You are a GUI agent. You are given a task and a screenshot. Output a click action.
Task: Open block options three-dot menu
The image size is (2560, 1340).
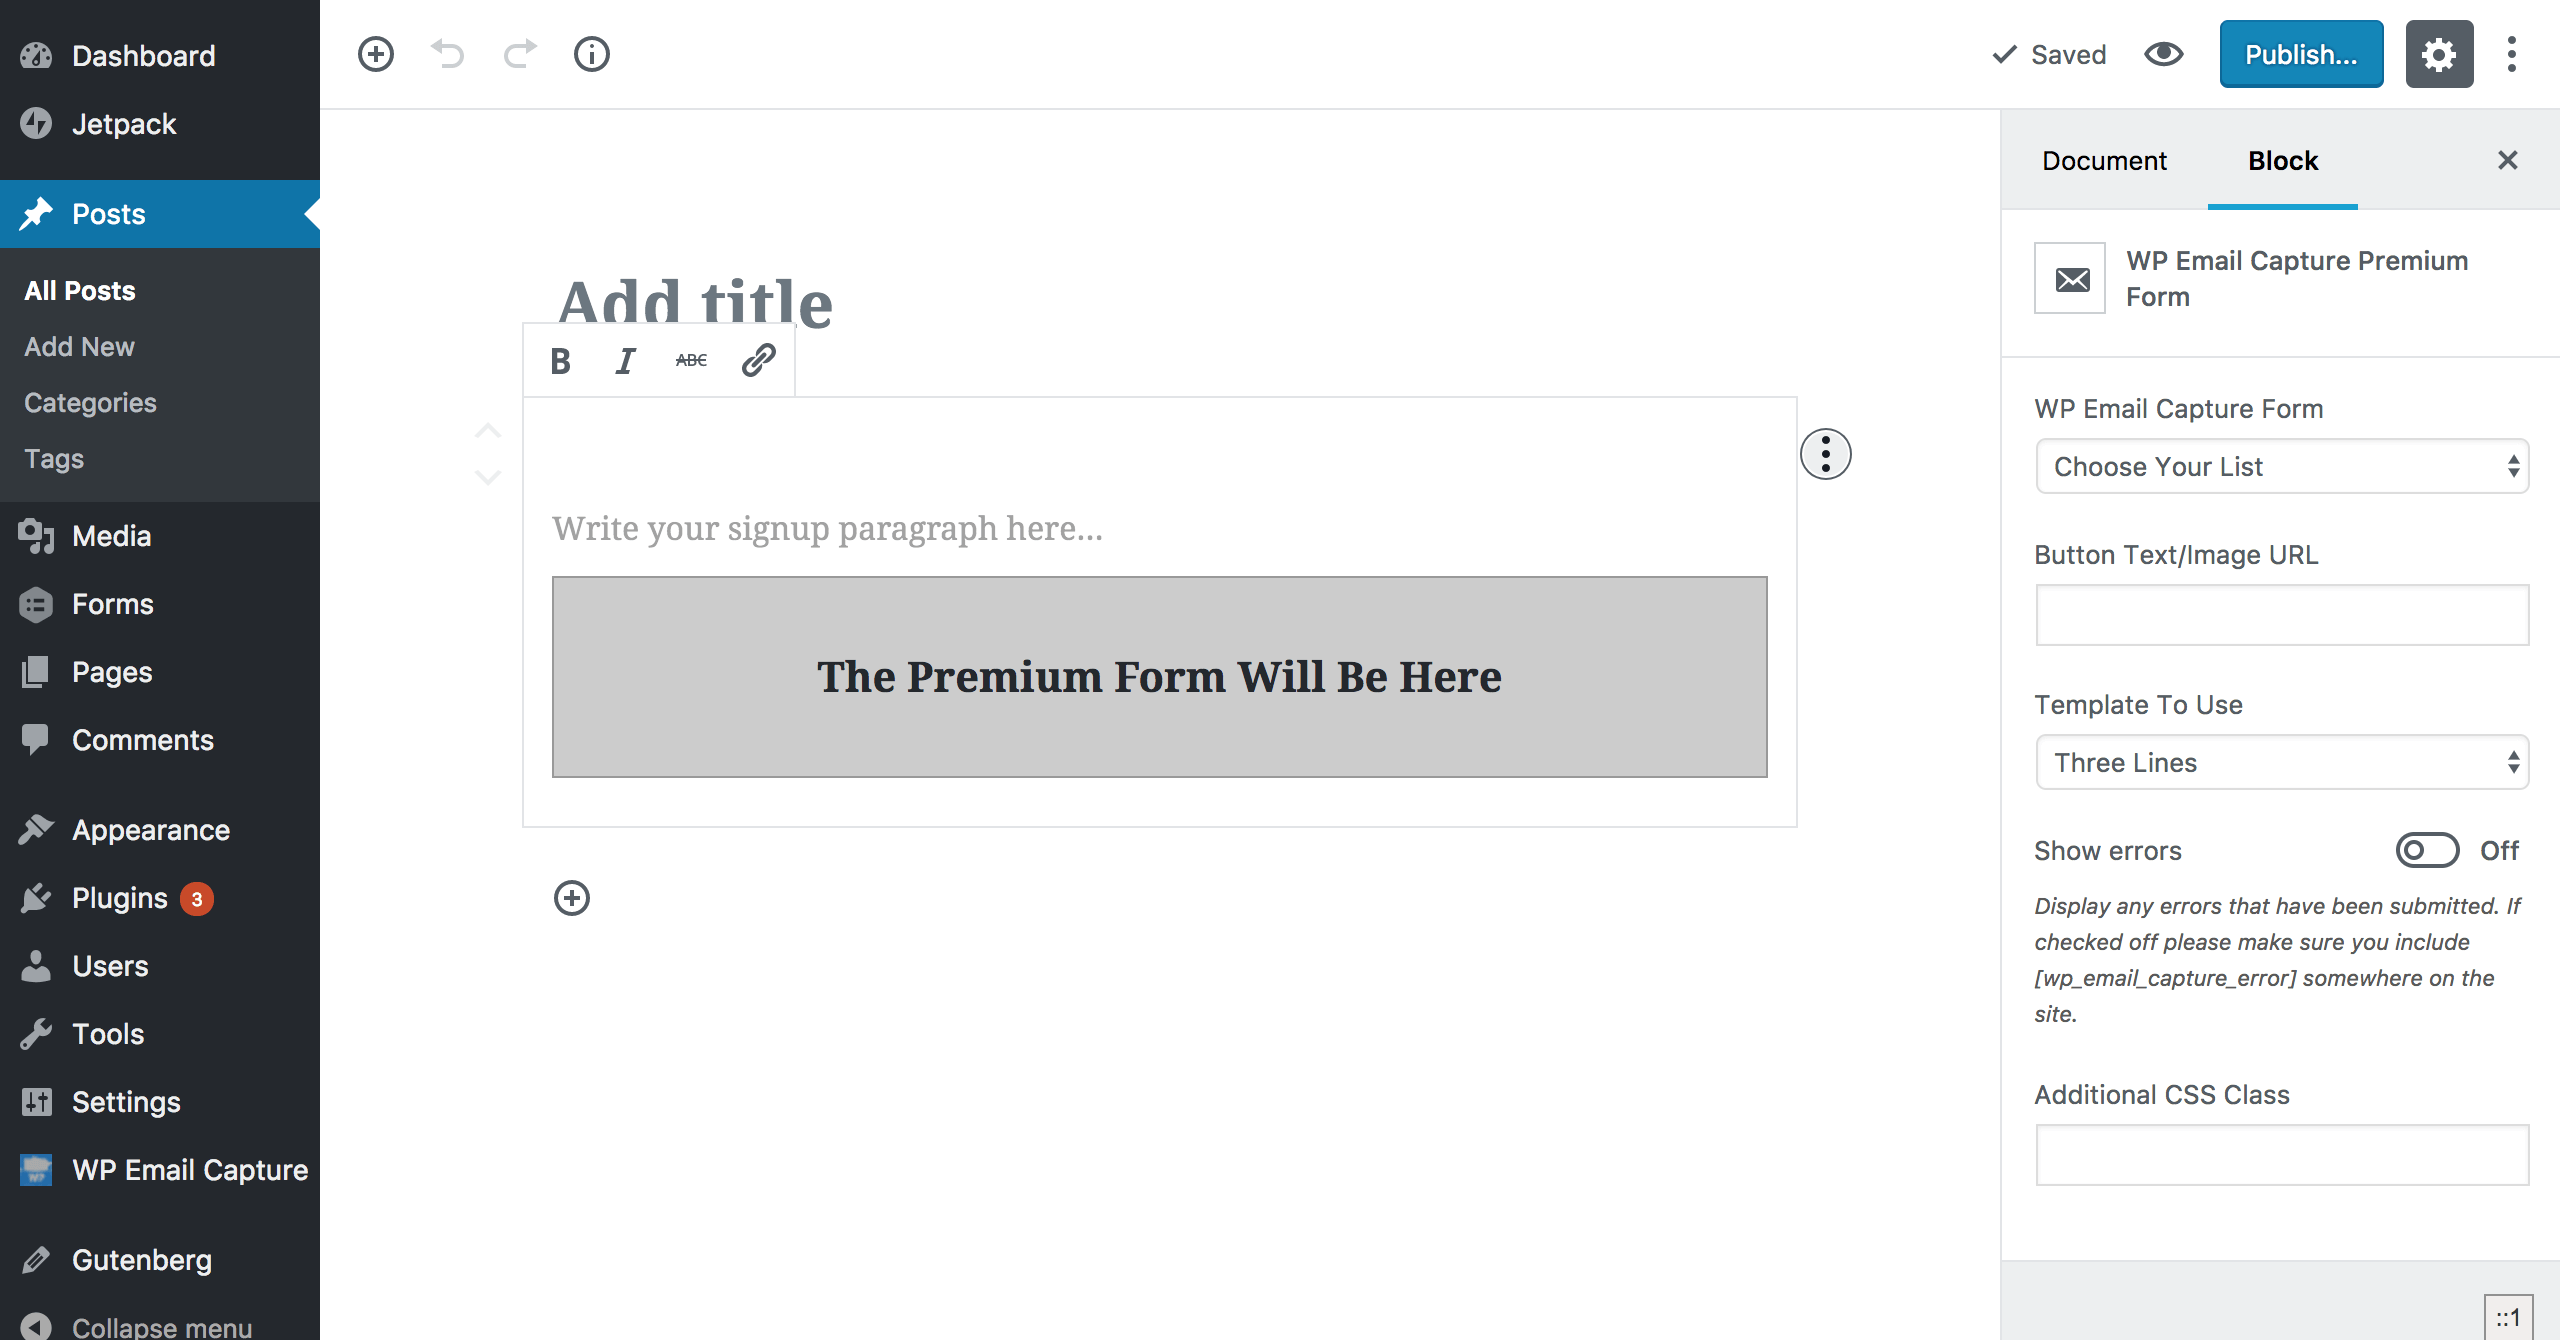pos(1826,455)
